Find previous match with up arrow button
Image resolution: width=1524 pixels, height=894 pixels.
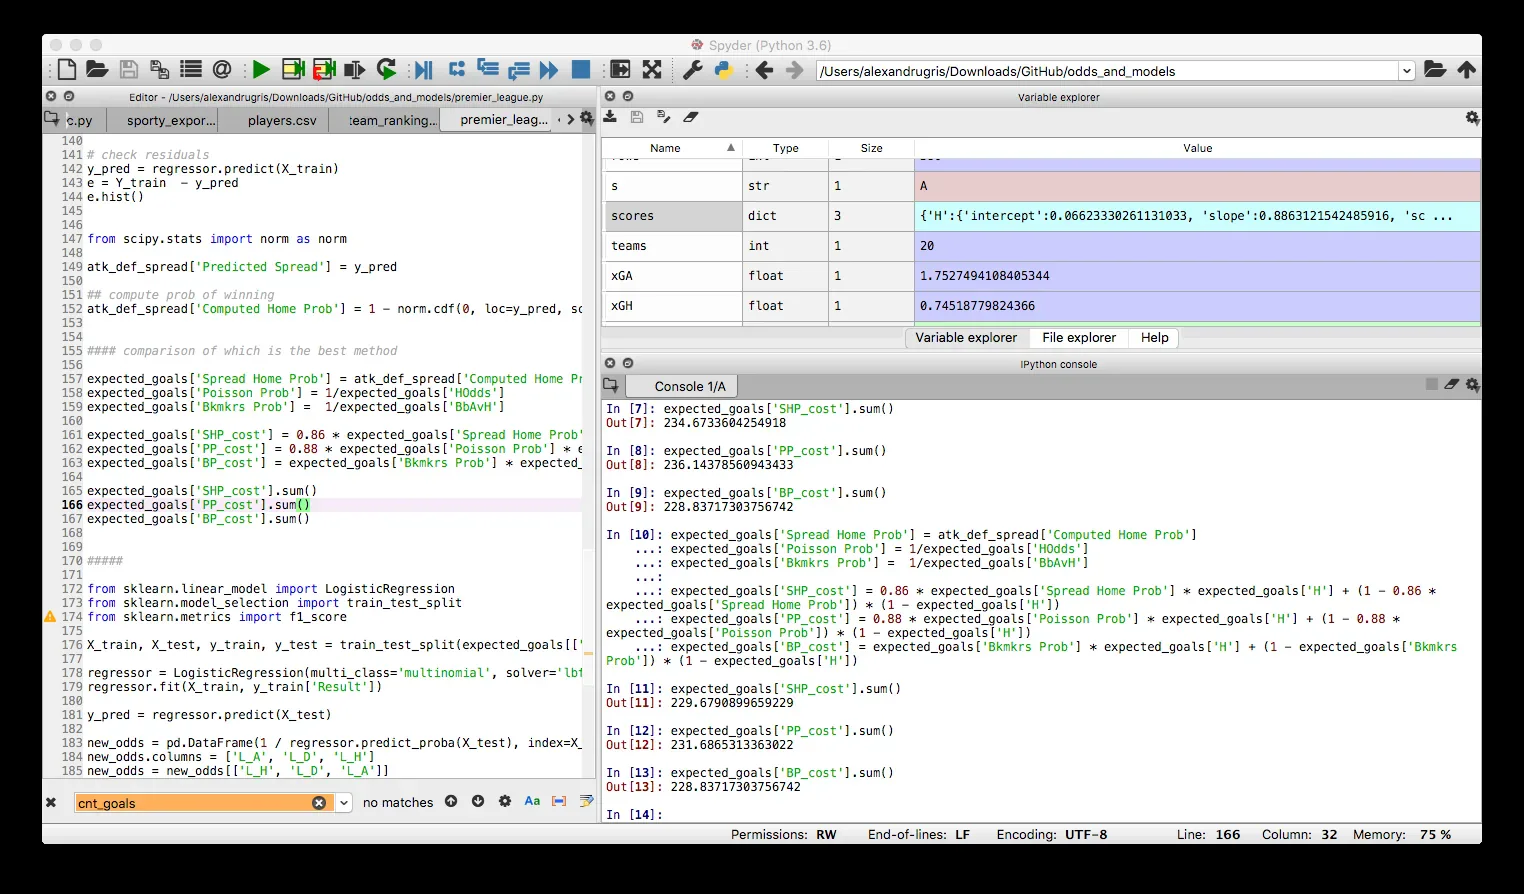pyautogui.click(x=451, y=802)
